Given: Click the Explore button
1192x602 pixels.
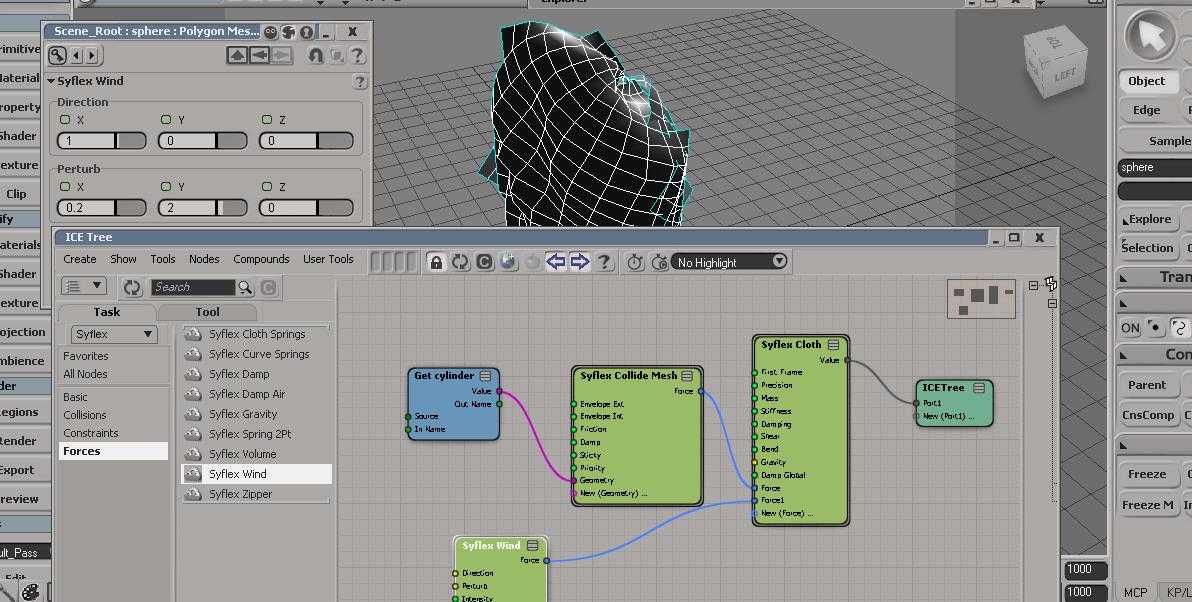Looking at the screenshot, I should point(1149,220).
